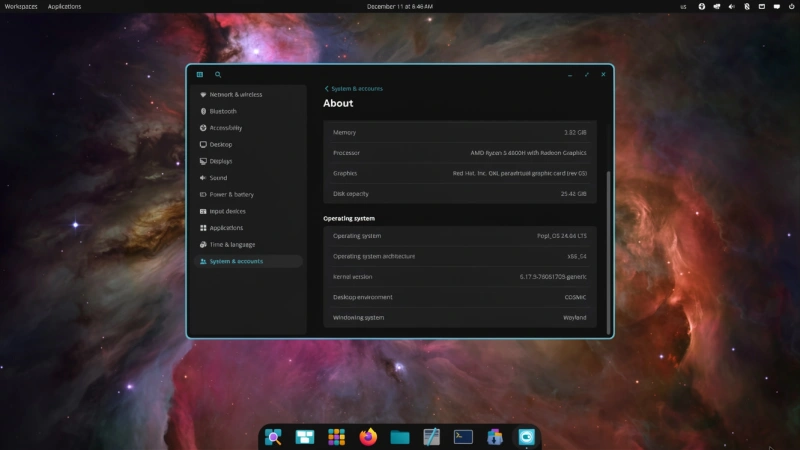800x450 pixels.
Task: Click the Pop!_OS 24.04 LTS value
Action: 561,236
